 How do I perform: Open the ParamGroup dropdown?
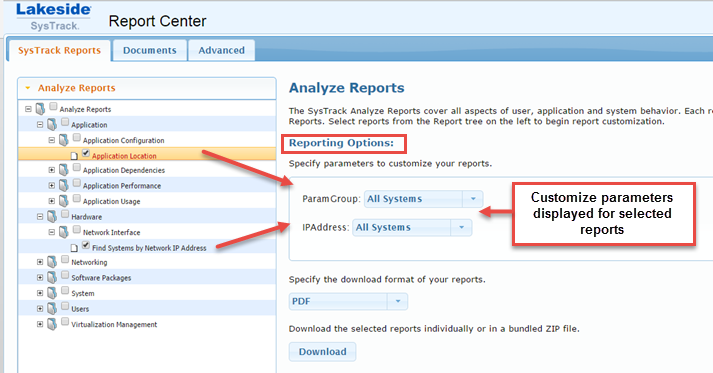coord(423,199)
